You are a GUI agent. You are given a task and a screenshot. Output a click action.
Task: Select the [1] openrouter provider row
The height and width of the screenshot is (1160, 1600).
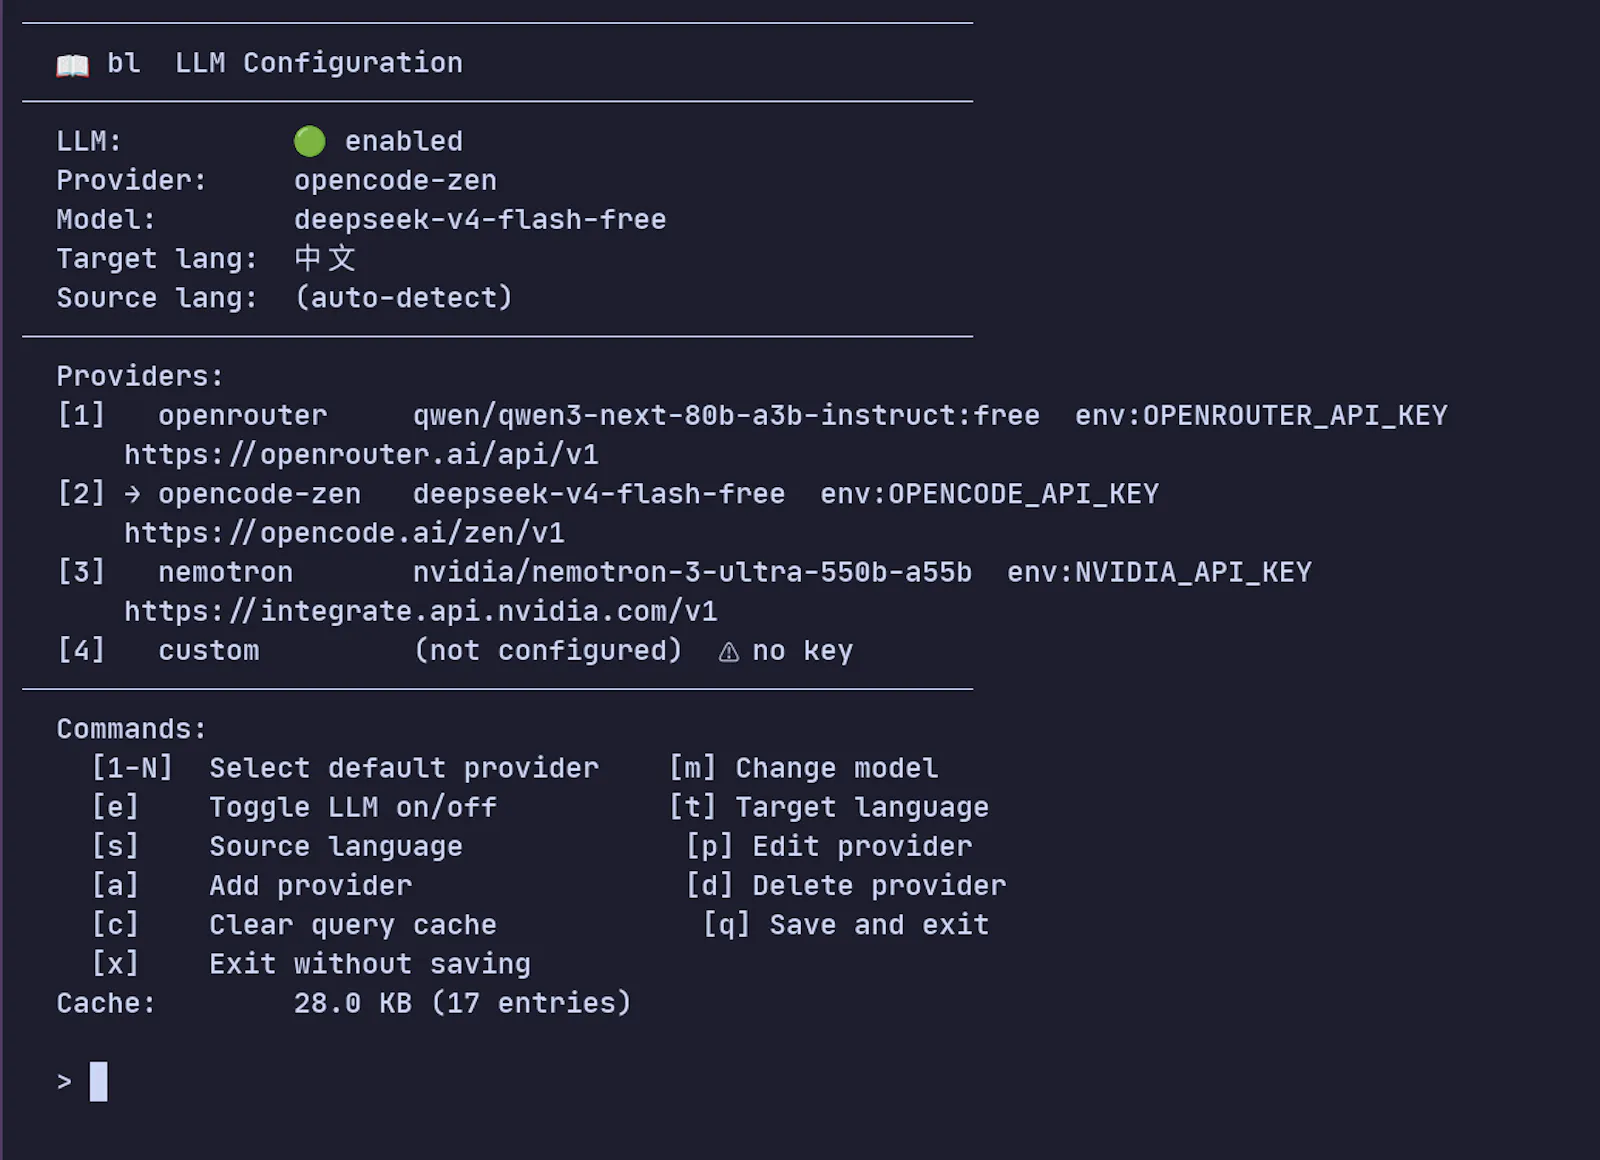click(752, 415)
